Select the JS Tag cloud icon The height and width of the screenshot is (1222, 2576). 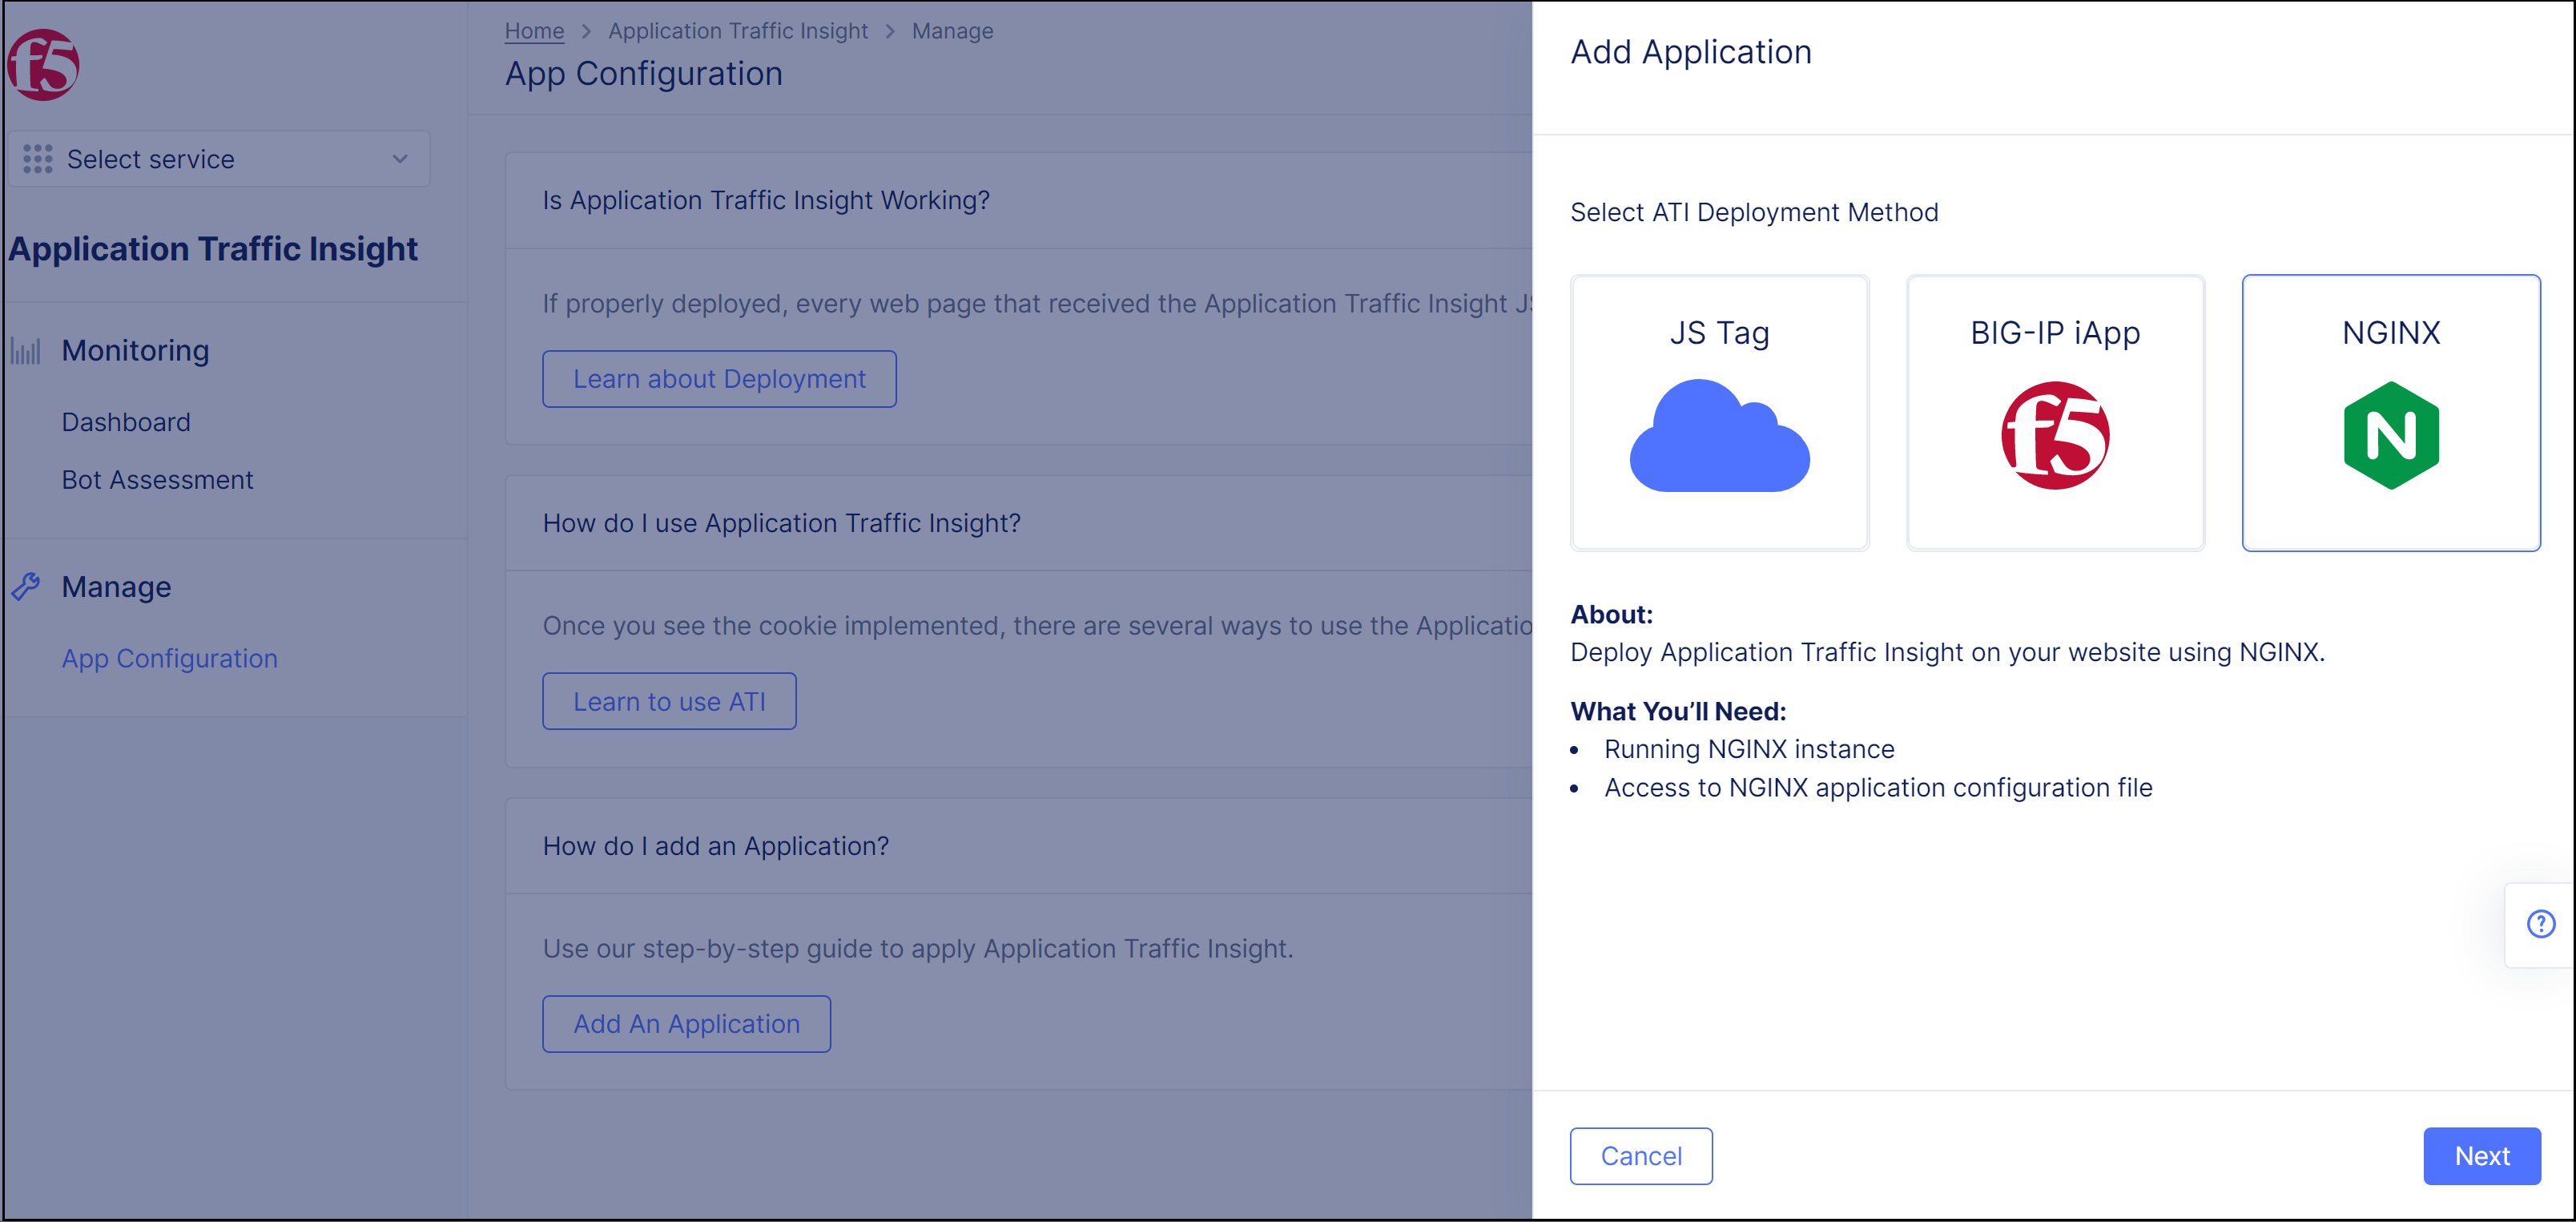tap(1719, 437)
